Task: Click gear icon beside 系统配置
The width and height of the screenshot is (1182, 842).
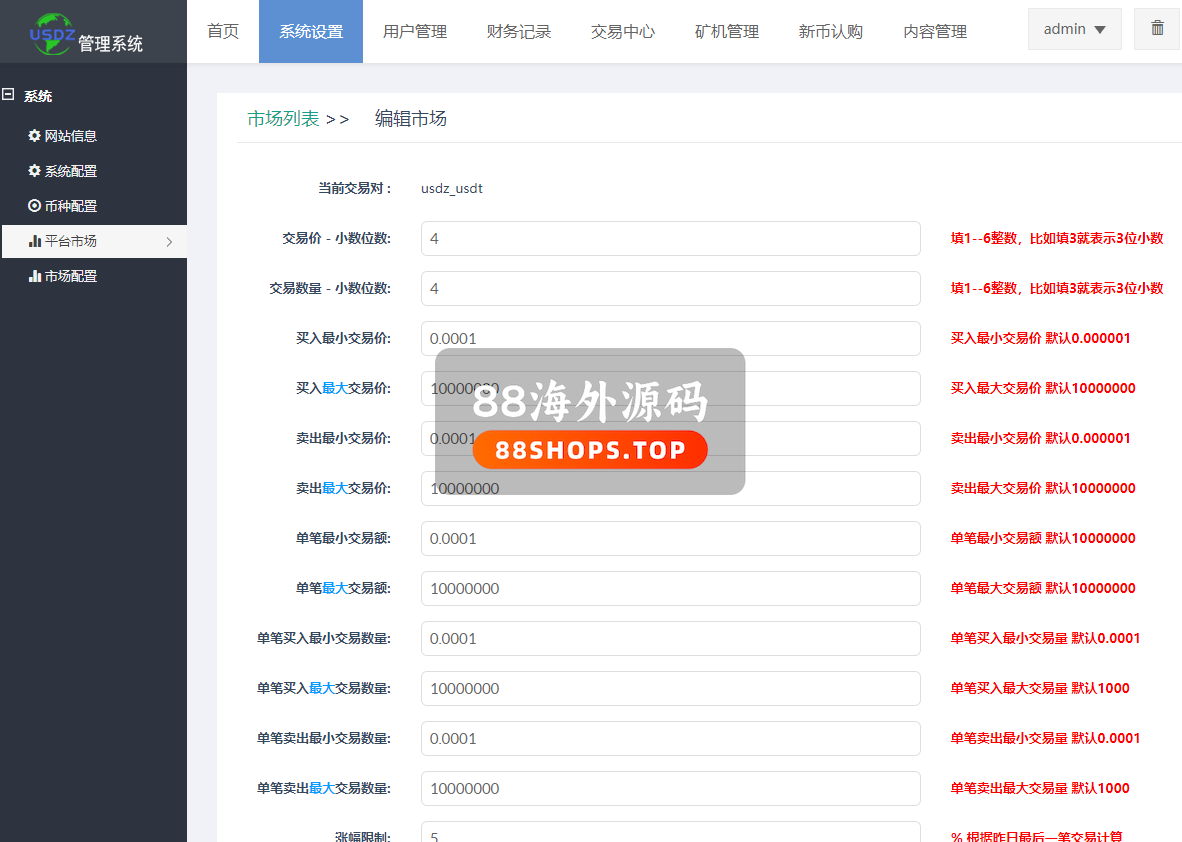Action: click(34, 171)
